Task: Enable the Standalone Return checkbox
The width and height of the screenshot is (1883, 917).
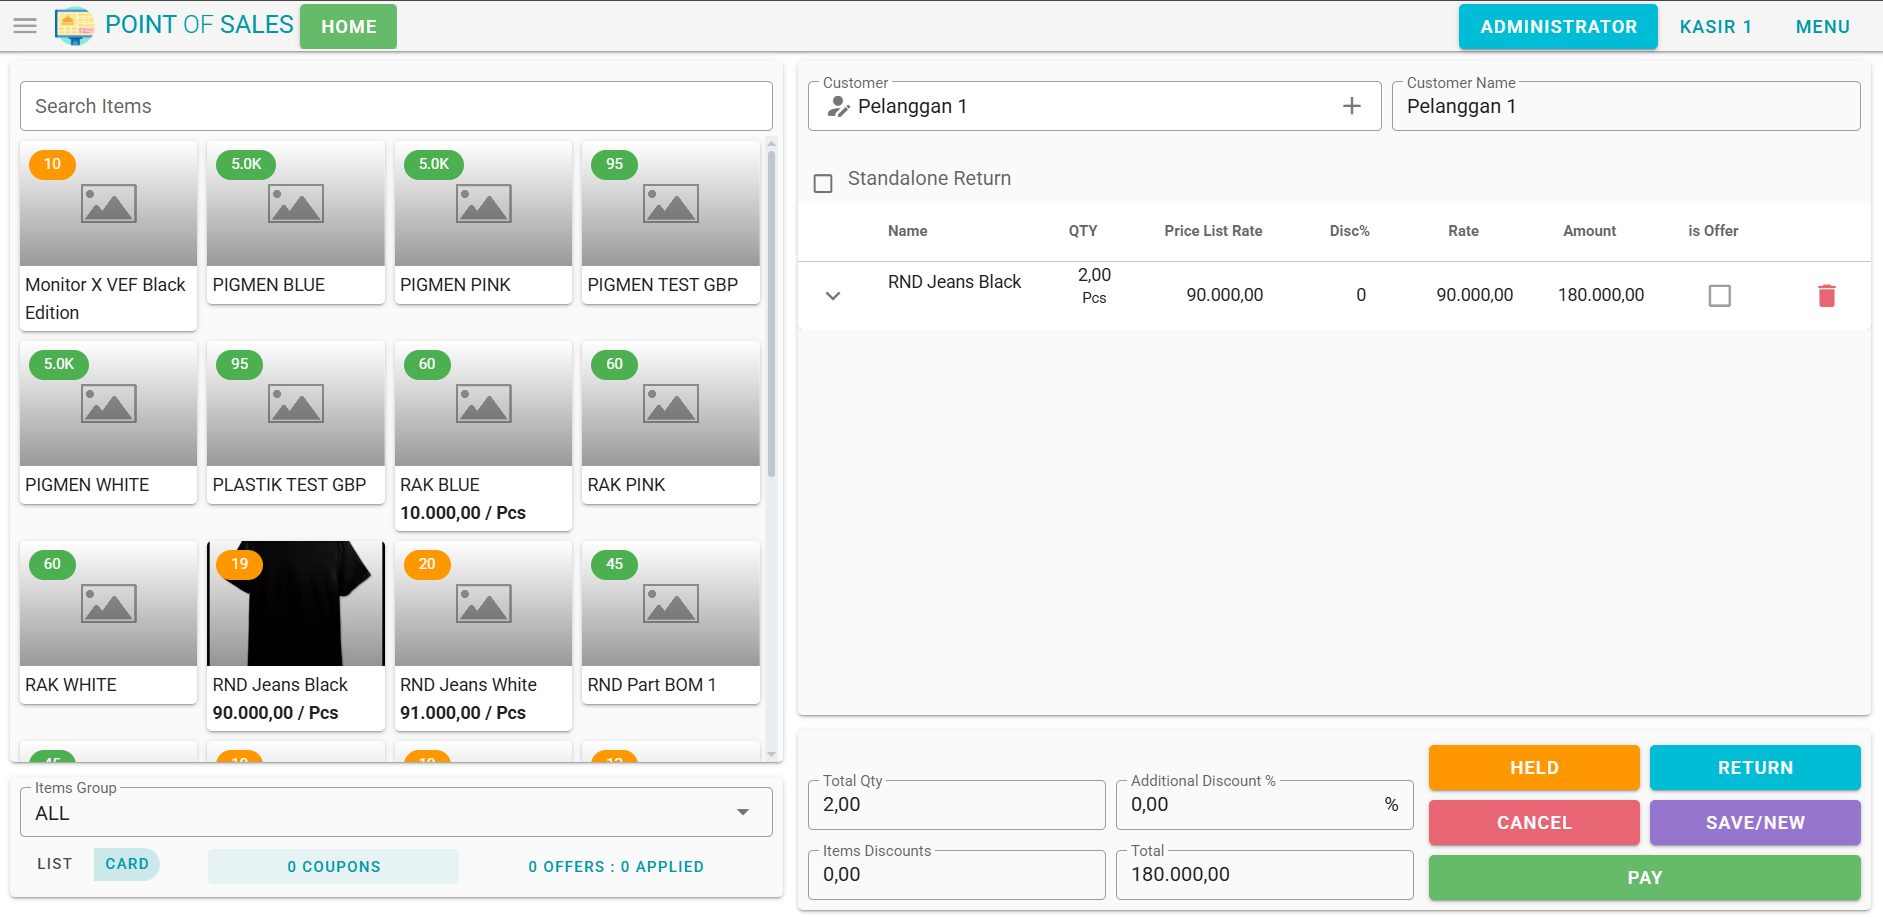Action: 823,183
